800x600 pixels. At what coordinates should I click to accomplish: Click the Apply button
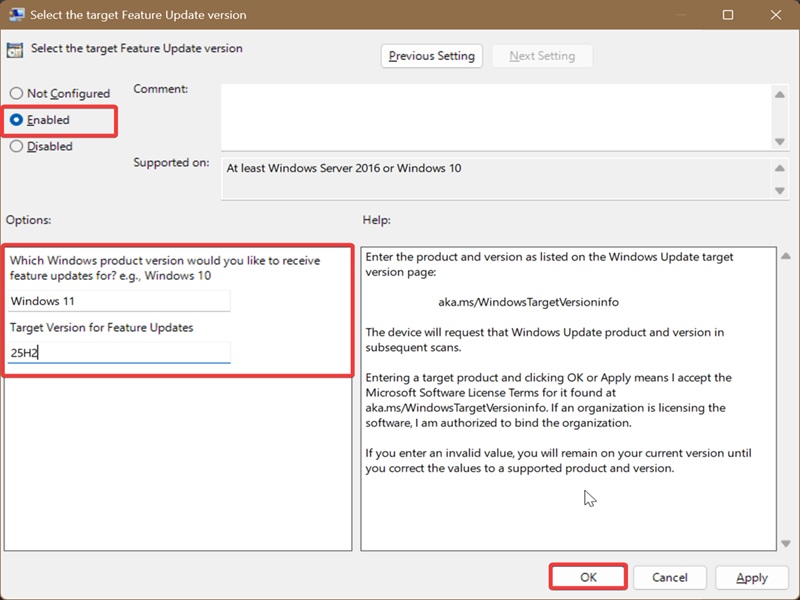click(752, 577)
